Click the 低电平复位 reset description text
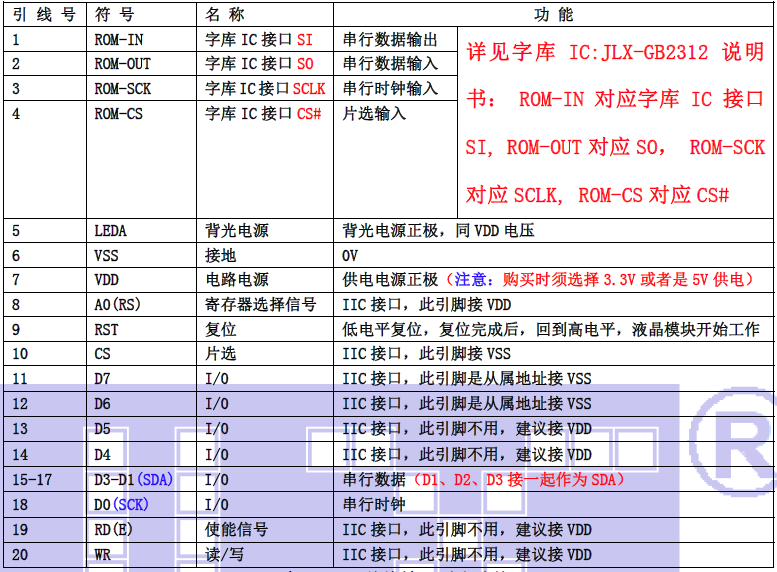This screenshot has width=777, height=572. (x=550, y=329)
